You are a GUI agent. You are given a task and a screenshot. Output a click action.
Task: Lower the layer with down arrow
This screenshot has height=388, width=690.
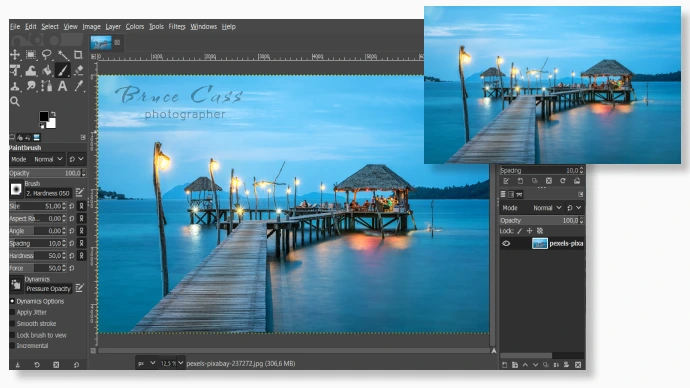coord(536,365)
